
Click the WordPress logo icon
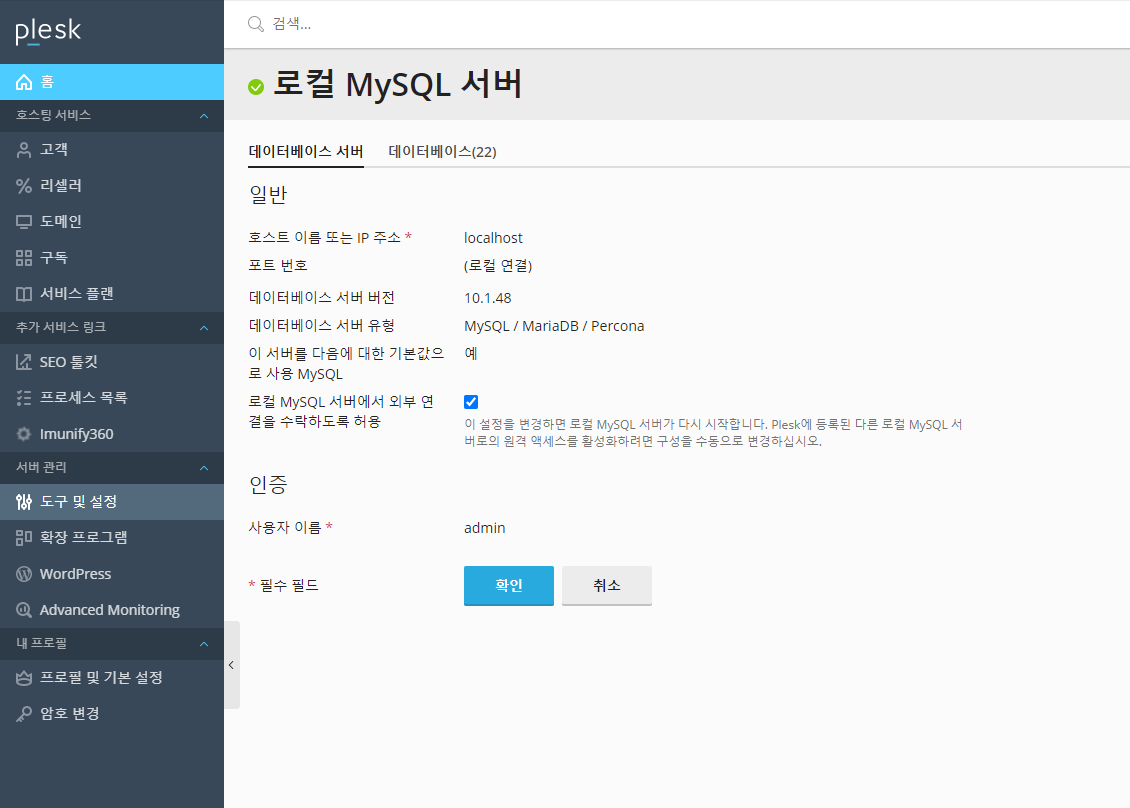[24, 574]
